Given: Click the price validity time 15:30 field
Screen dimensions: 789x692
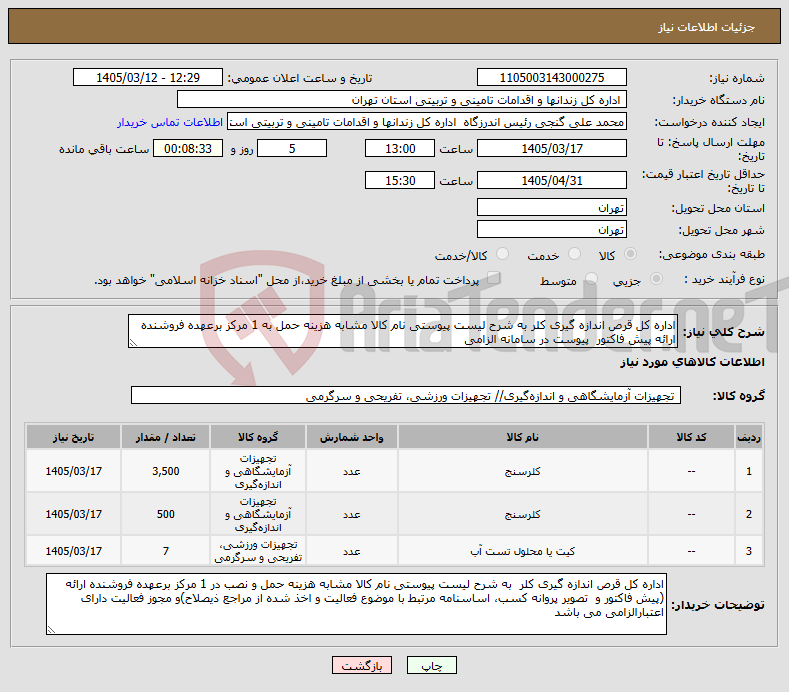Looking at the screenshot, I should click(400, 180).
